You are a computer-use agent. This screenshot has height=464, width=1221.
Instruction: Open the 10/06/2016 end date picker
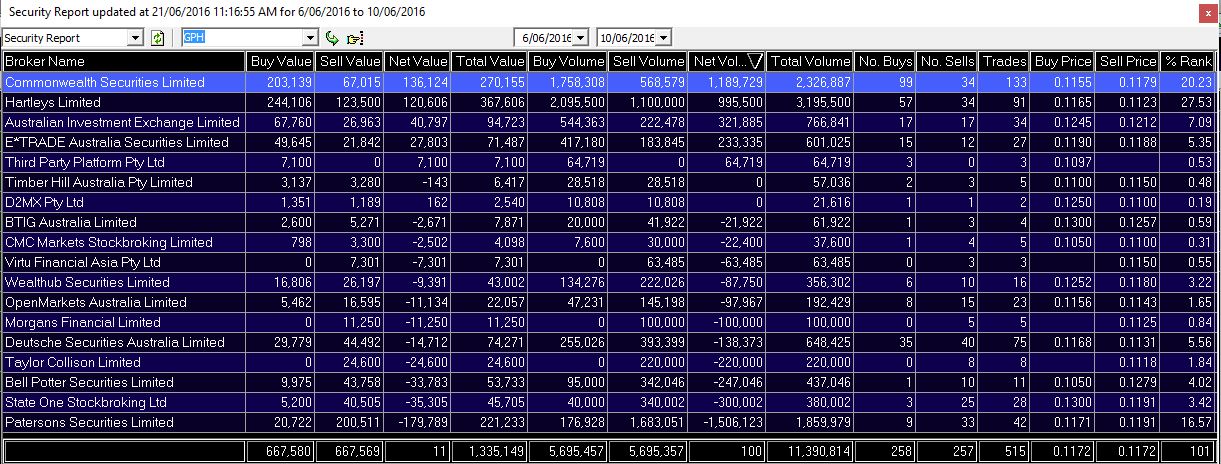(664, 38)
